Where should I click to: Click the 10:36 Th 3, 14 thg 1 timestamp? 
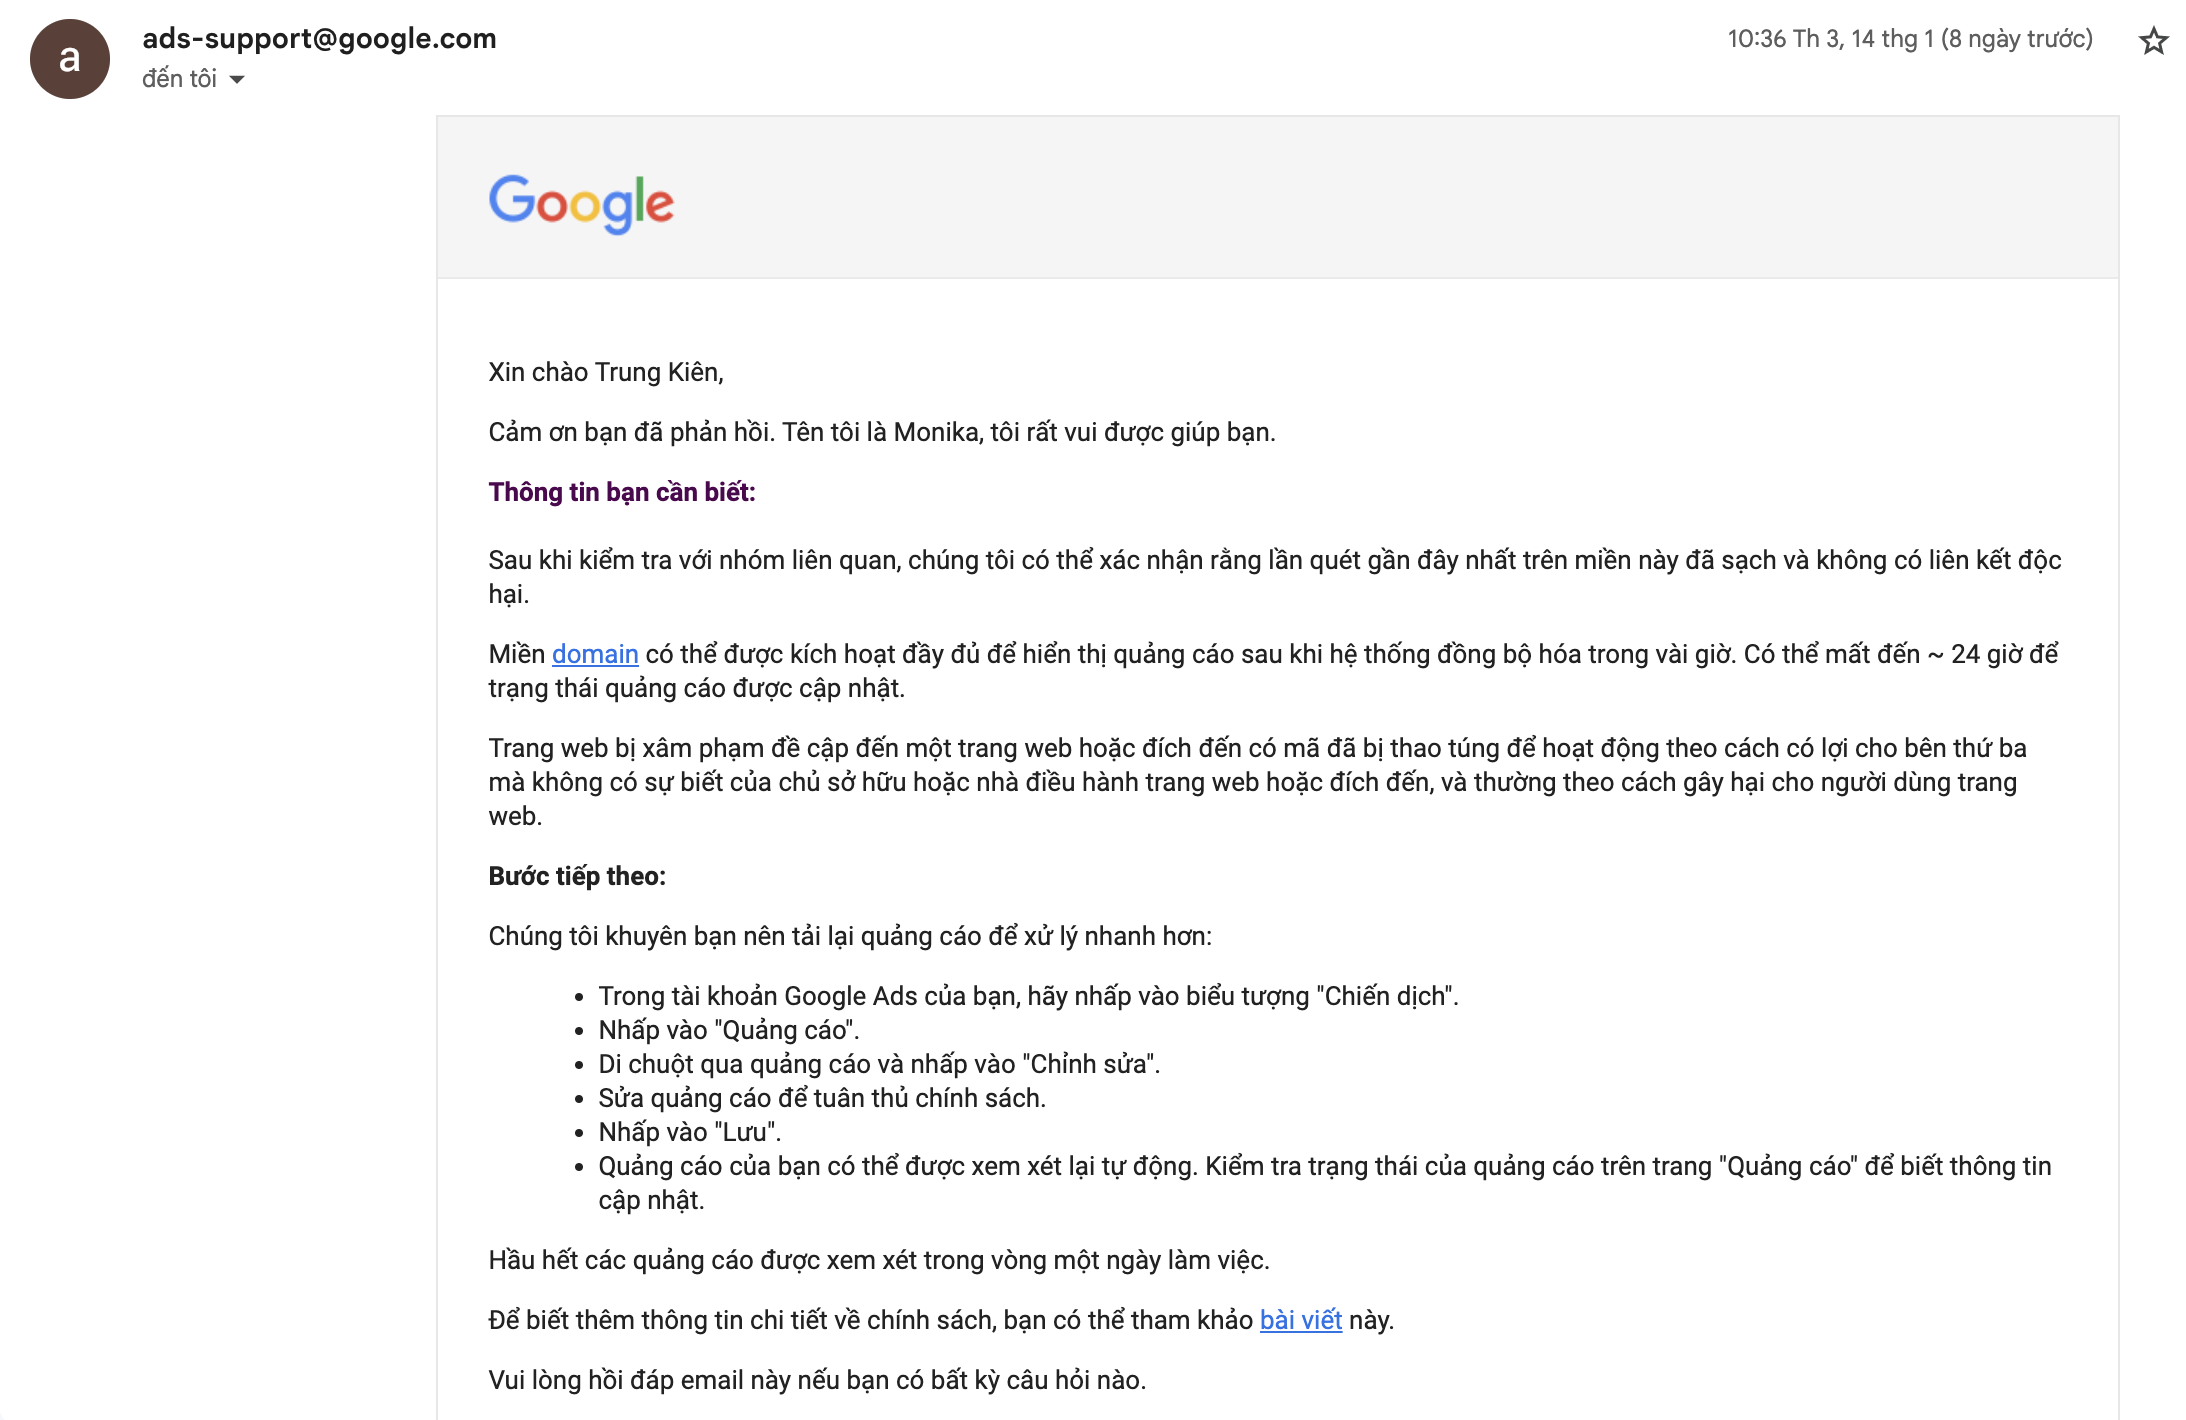tap(1910, 39)
